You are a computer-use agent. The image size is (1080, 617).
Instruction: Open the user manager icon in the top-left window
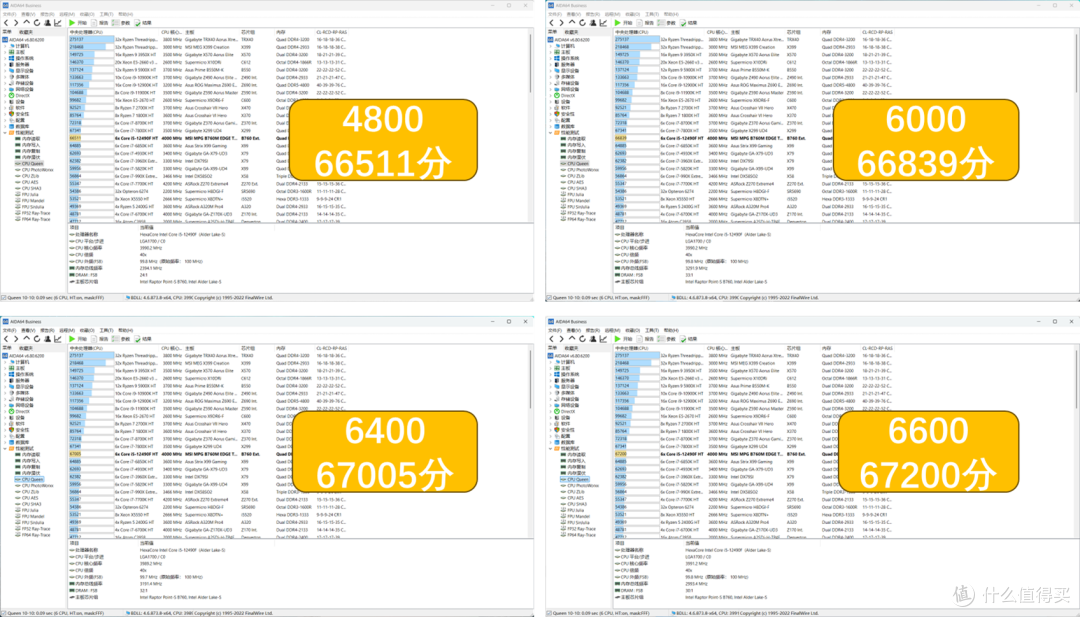[48, 23]
